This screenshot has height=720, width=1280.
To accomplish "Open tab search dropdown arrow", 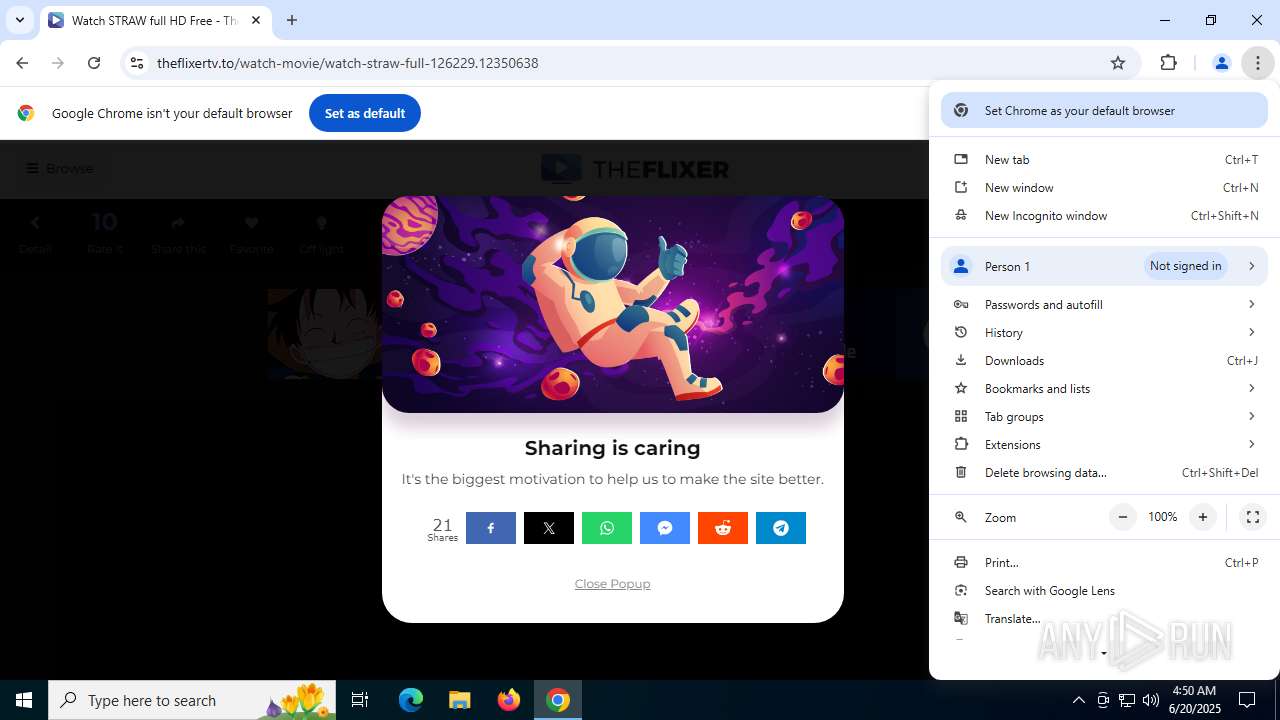I will [19, 20].
